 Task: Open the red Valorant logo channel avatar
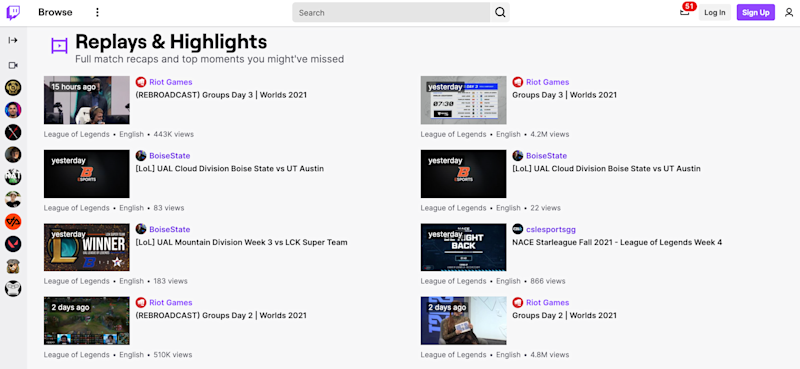click(13, 244)
